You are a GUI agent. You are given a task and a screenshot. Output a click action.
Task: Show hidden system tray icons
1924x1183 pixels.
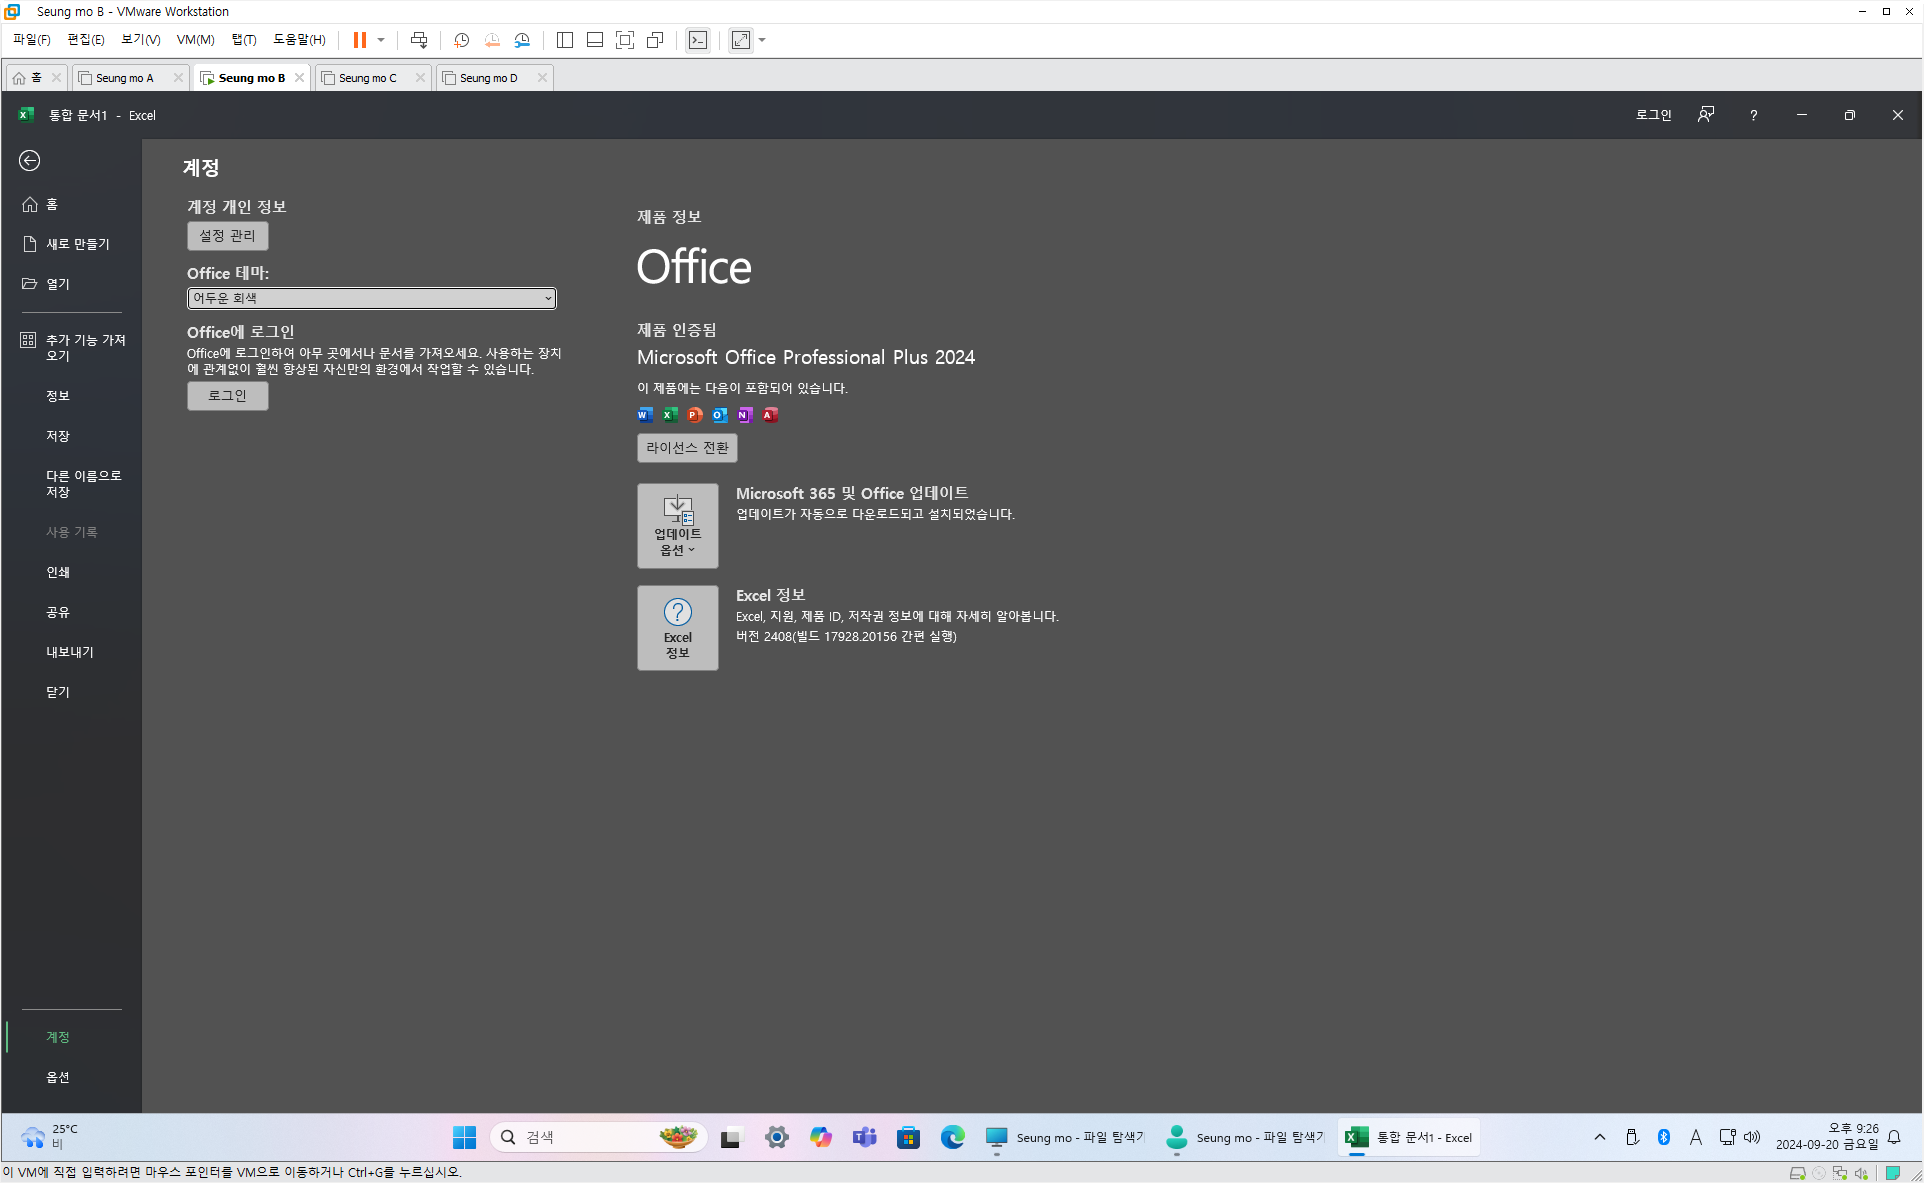click(x=1599, y=1137)
